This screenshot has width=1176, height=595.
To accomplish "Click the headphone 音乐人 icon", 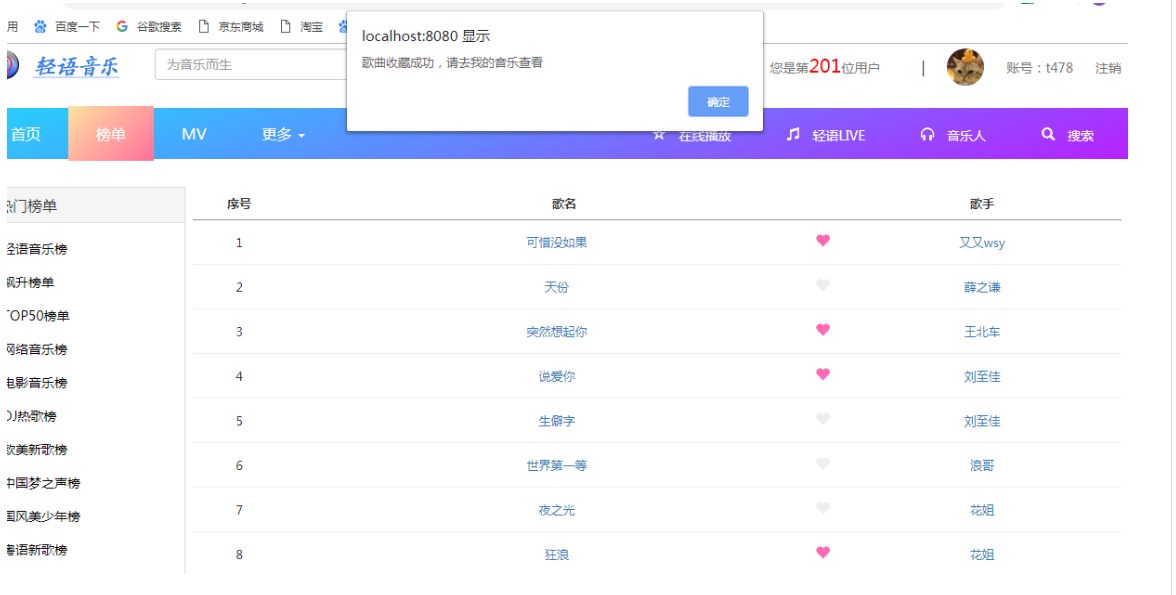I will click(927, 135).
